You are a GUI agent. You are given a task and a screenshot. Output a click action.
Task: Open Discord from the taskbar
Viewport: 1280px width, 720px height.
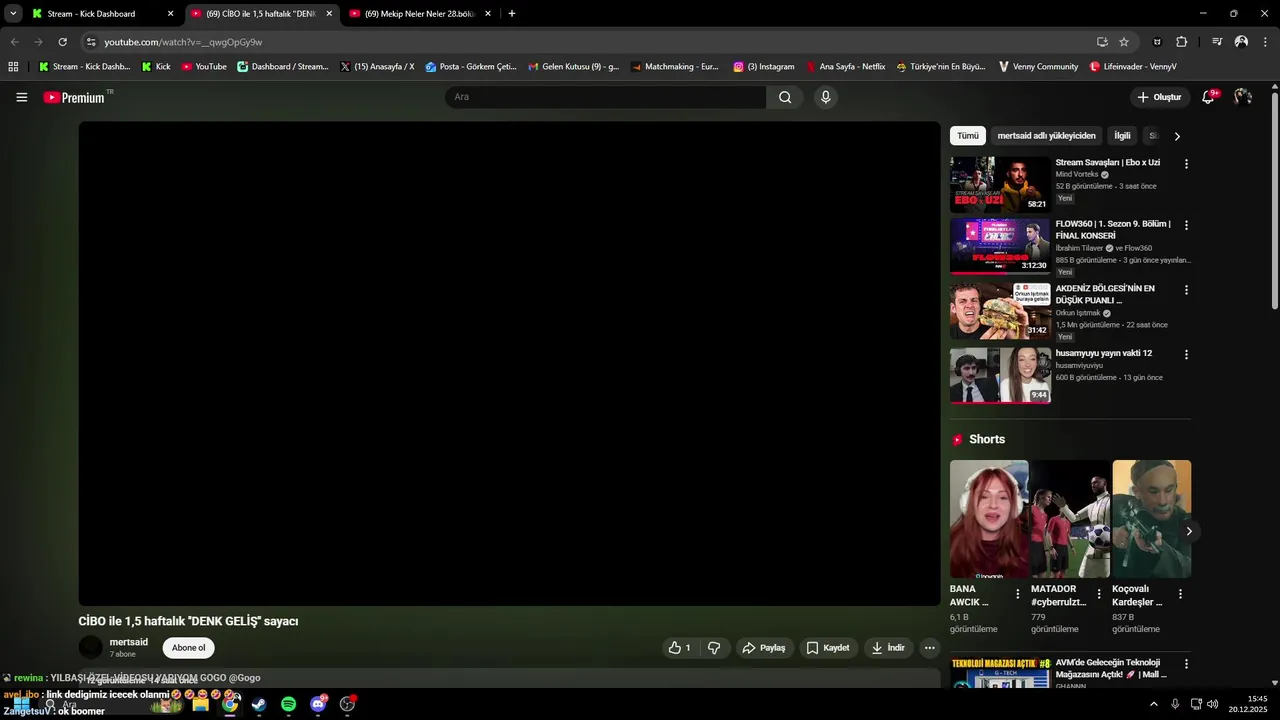319,704
